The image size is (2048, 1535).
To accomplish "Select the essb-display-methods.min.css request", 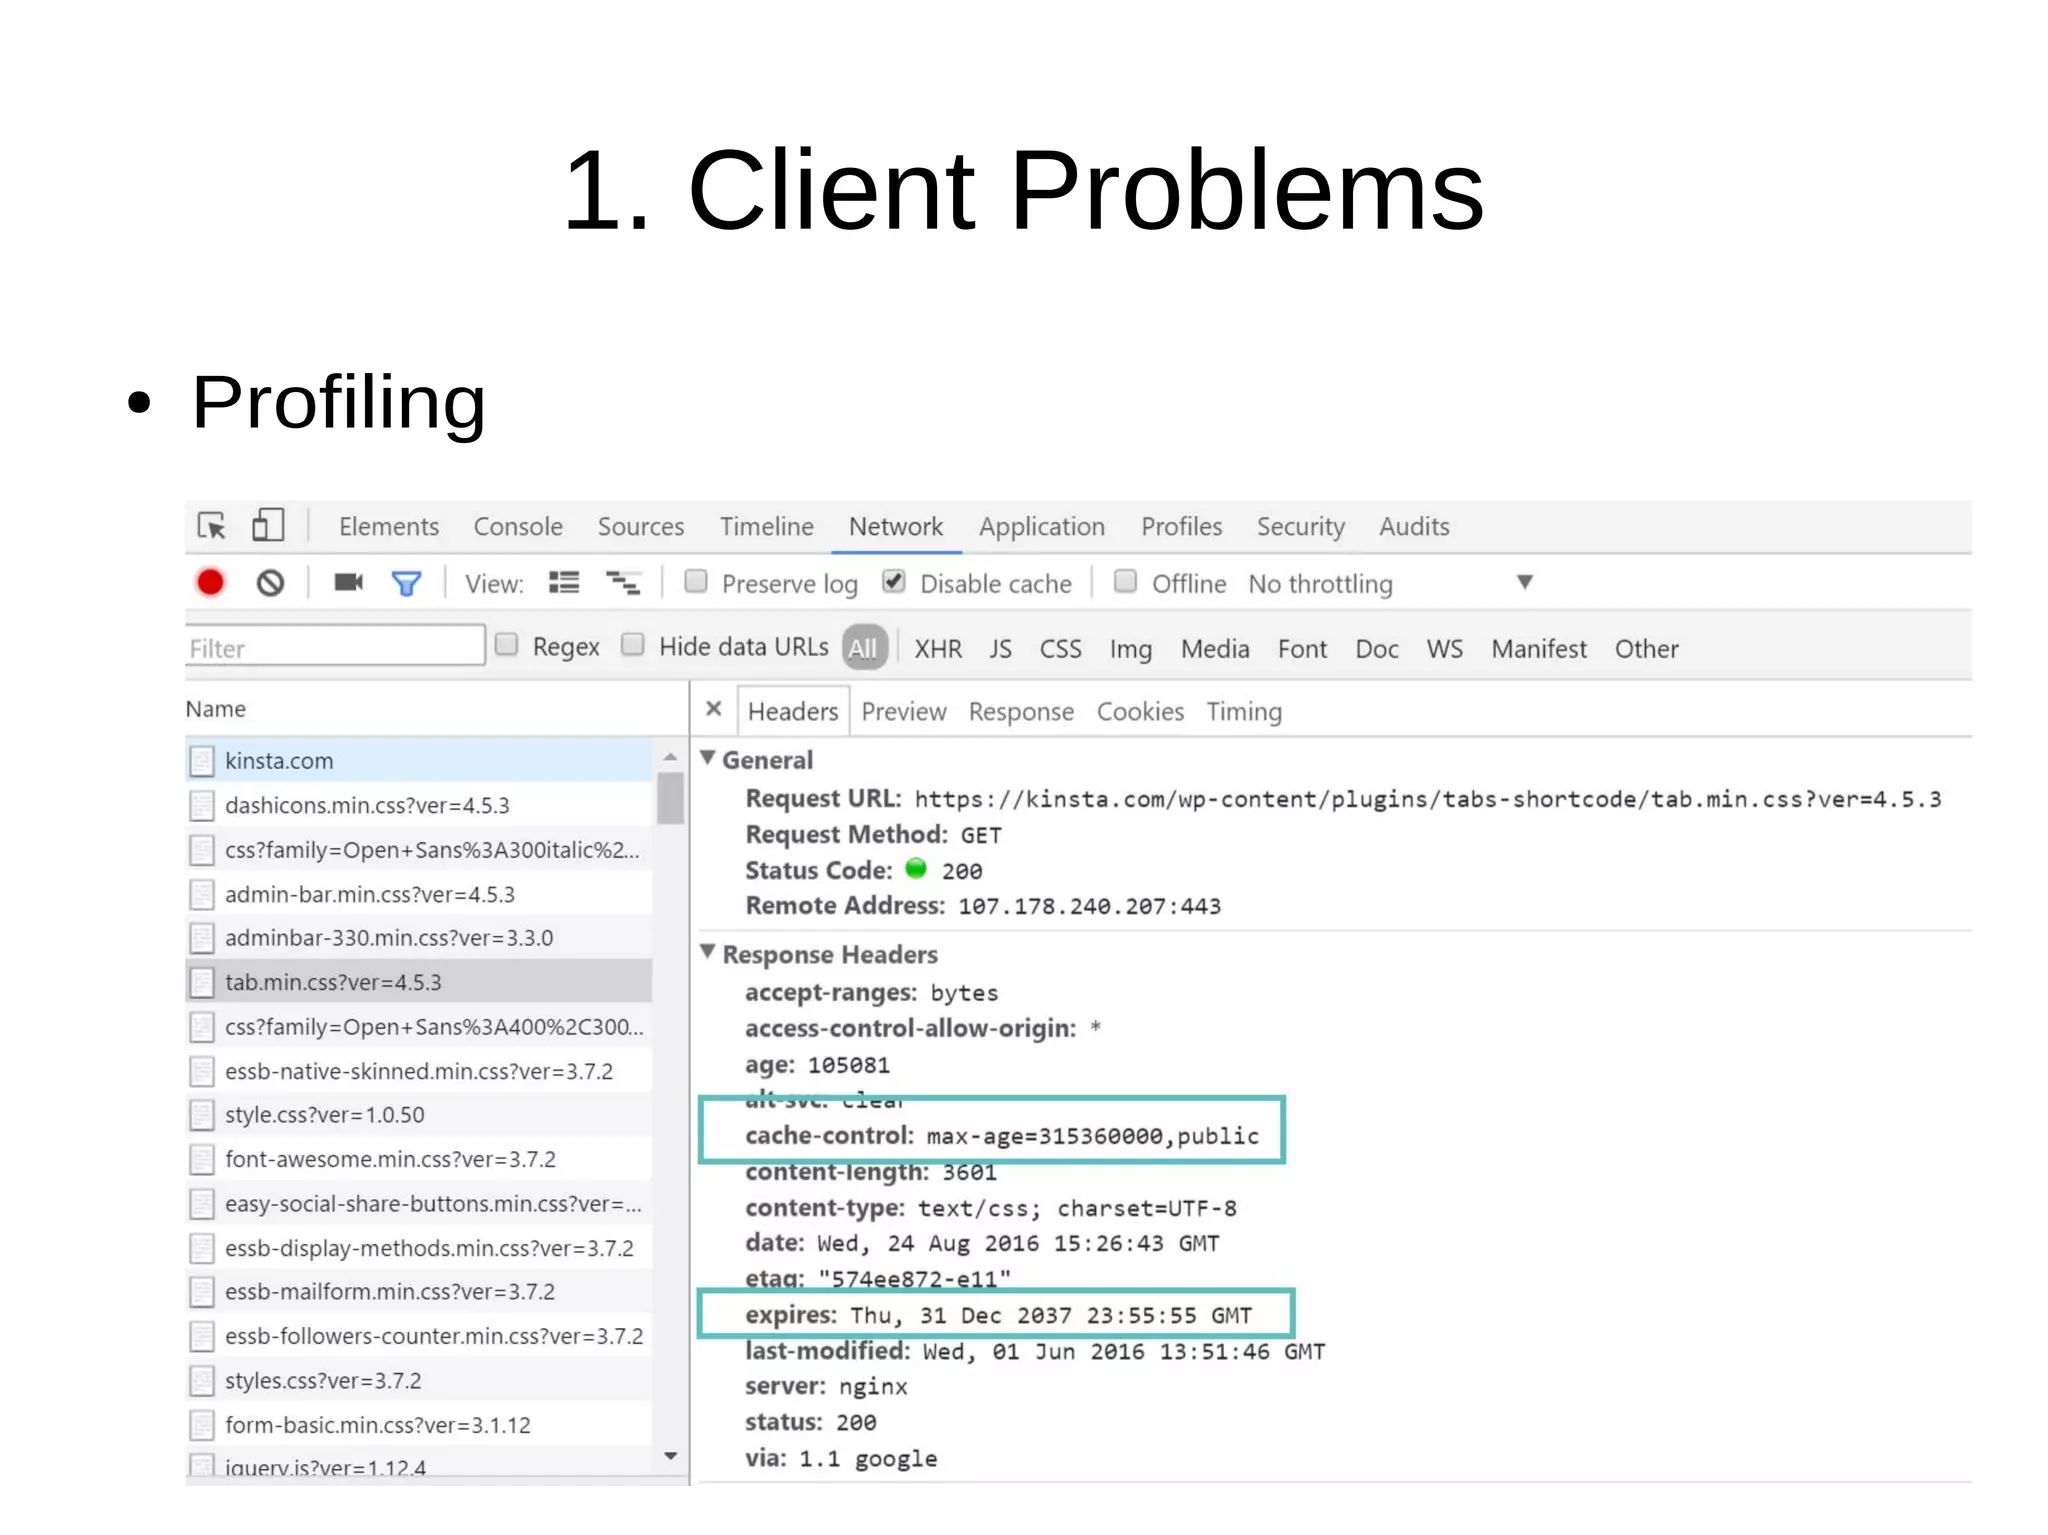I will click(419, 1248).
